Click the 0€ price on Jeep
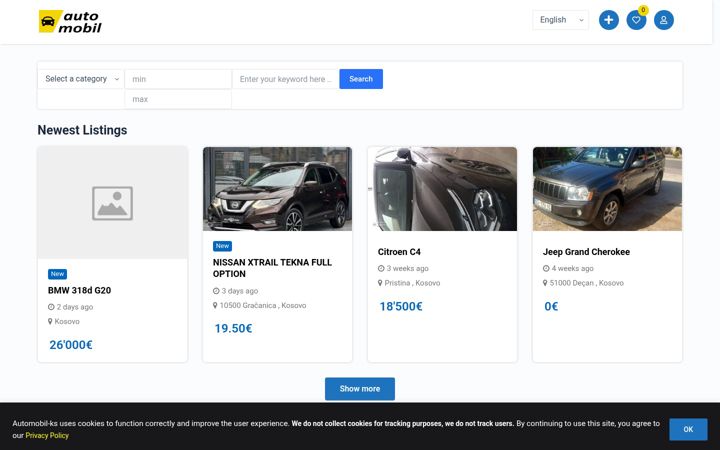 551,306
